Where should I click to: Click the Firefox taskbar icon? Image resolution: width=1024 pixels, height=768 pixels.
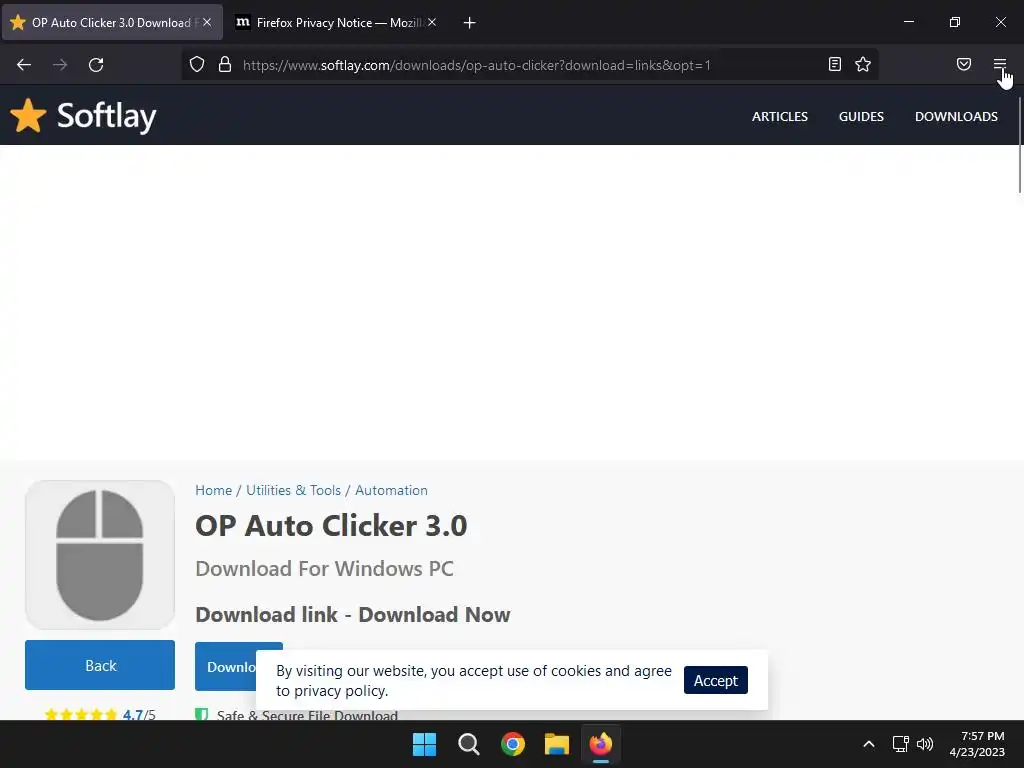(601, 744)
